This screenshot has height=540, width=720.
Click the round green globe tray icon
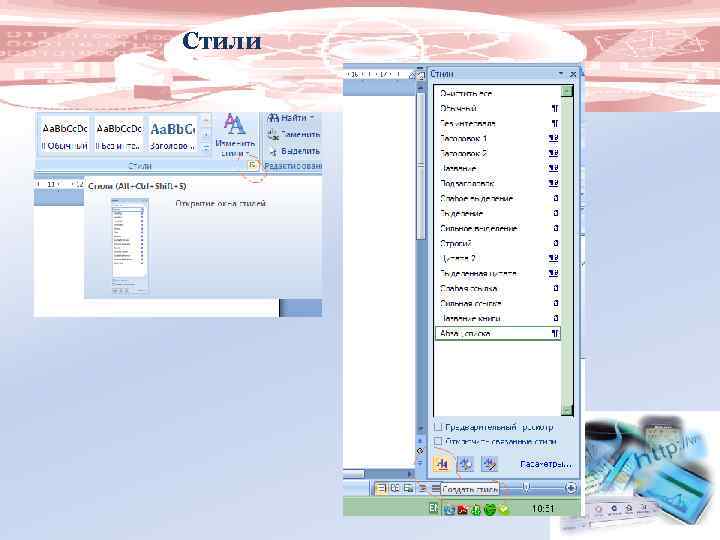(x=490, y=509)
